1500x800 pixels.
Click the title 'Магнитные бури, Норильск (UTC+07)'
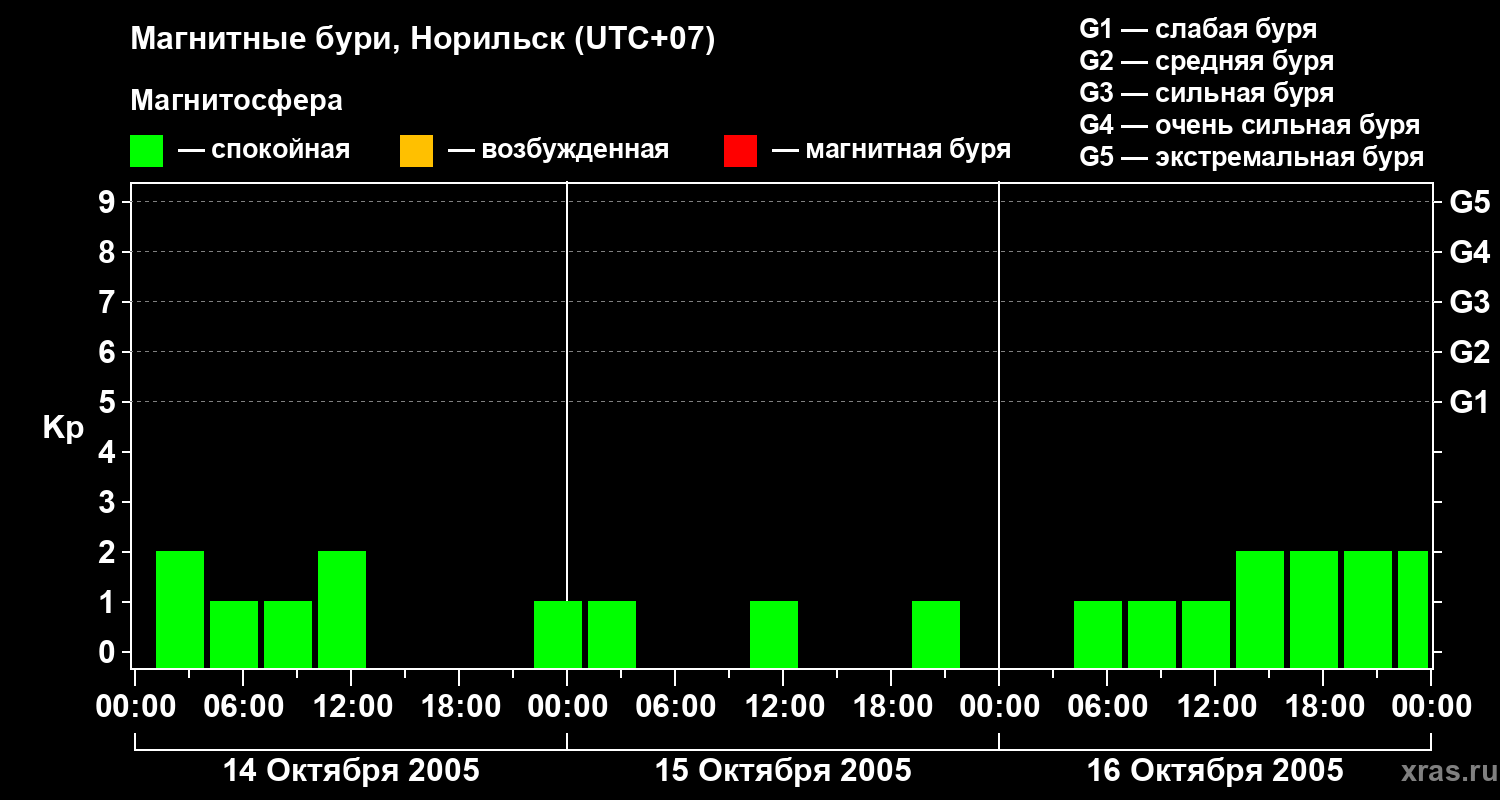click(423, 40)
